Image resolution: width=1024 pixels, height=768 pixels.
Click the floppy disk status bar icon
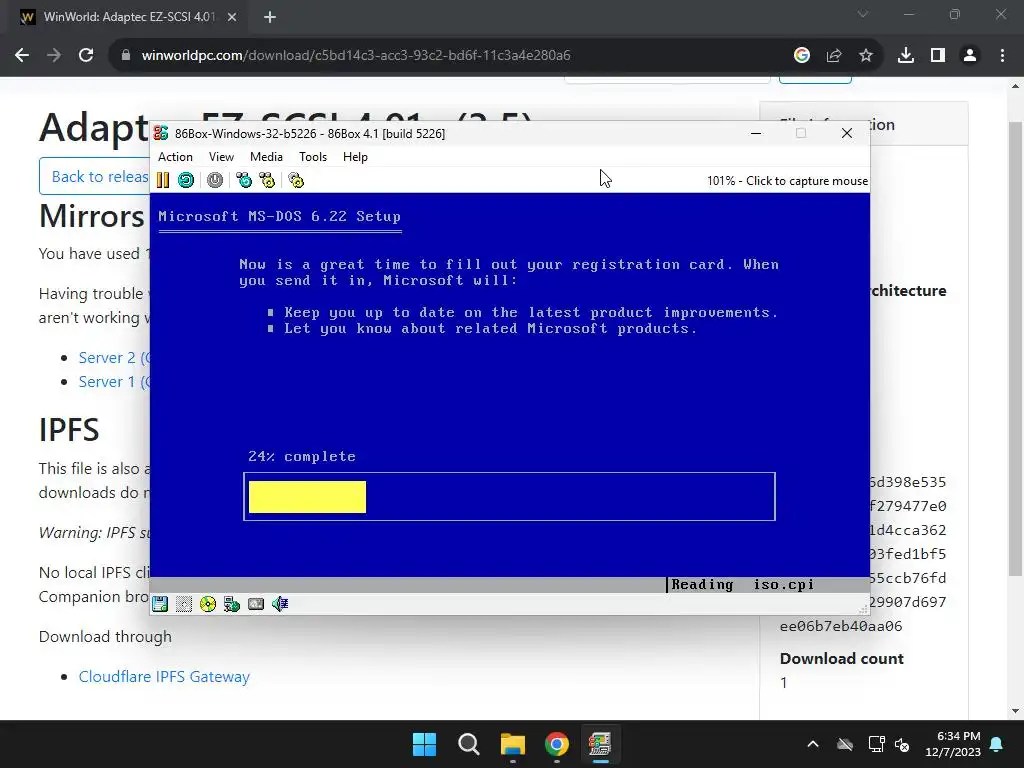(x=160, y=604)
